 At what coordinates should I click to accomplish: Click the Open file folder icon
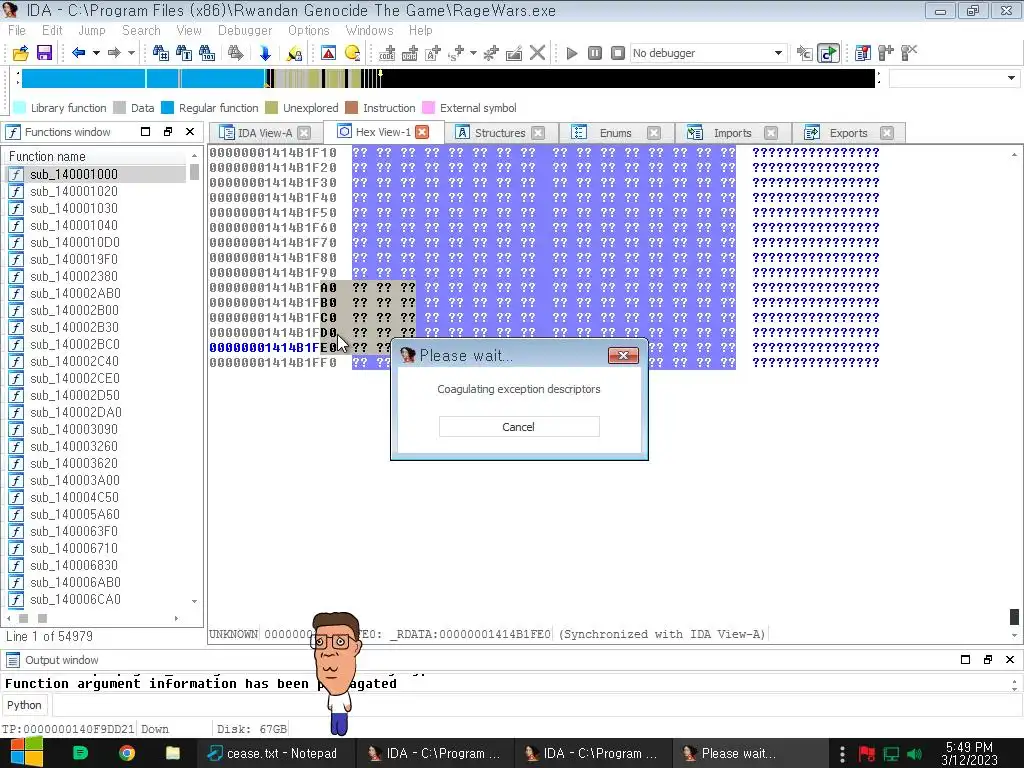[x=20, y=53]
